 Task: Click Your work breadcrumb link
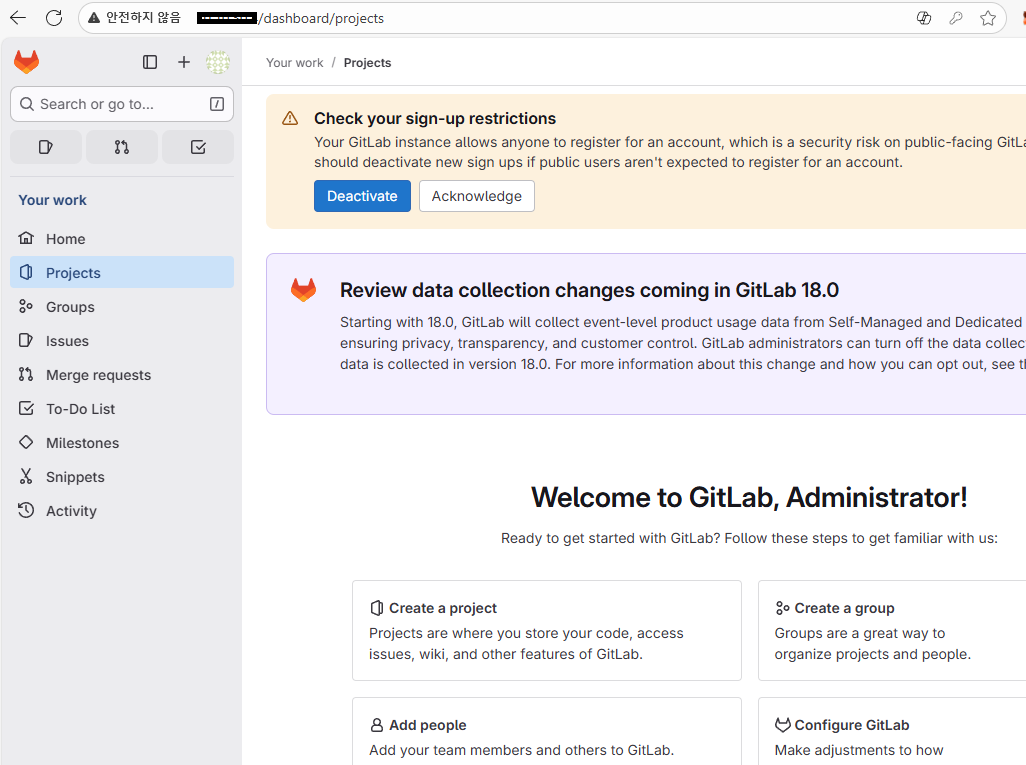(294, 63)
